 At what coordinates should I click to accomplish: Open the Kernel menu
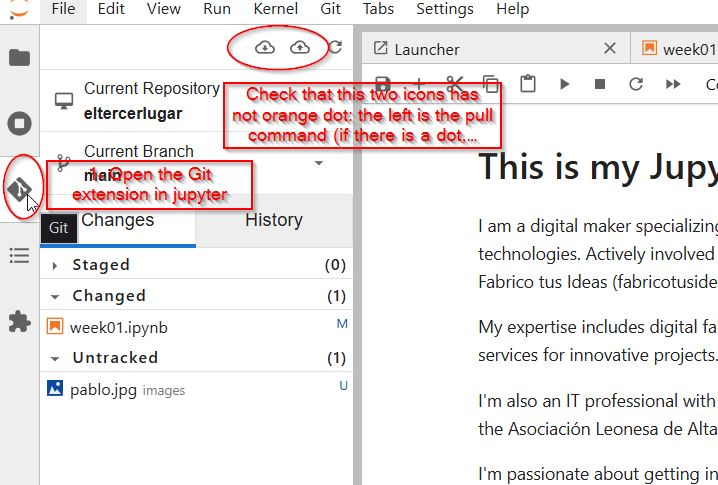(x=275, y=9)
